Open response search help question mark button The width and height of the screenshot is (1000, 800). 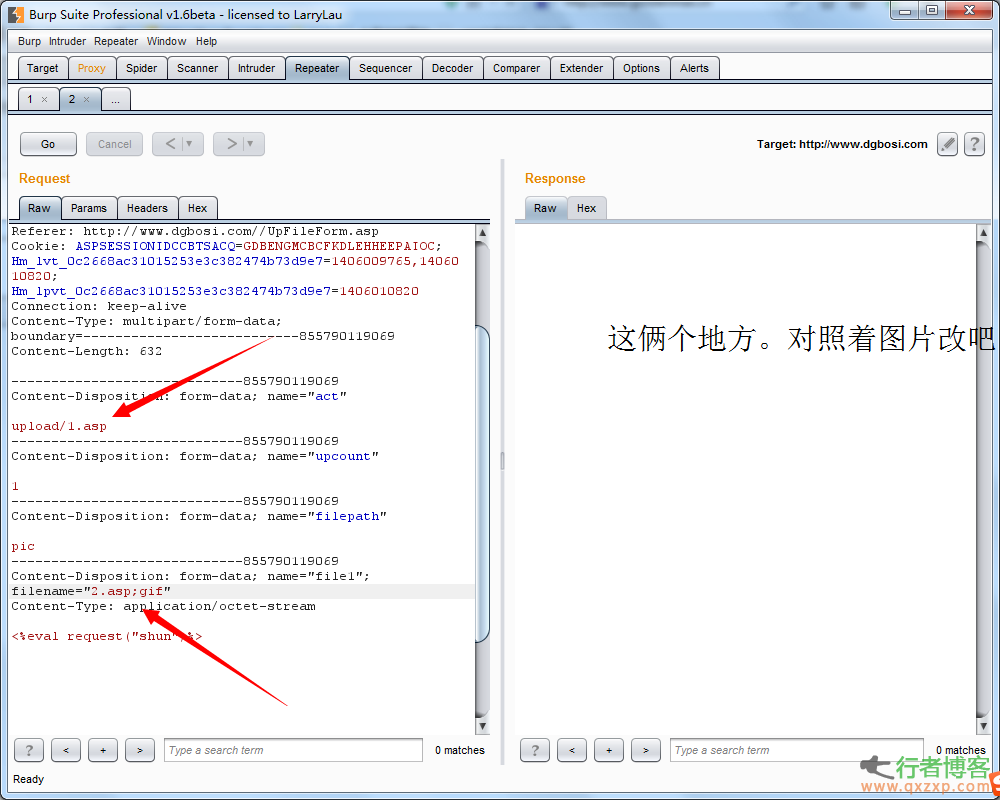tap(534, 750)
